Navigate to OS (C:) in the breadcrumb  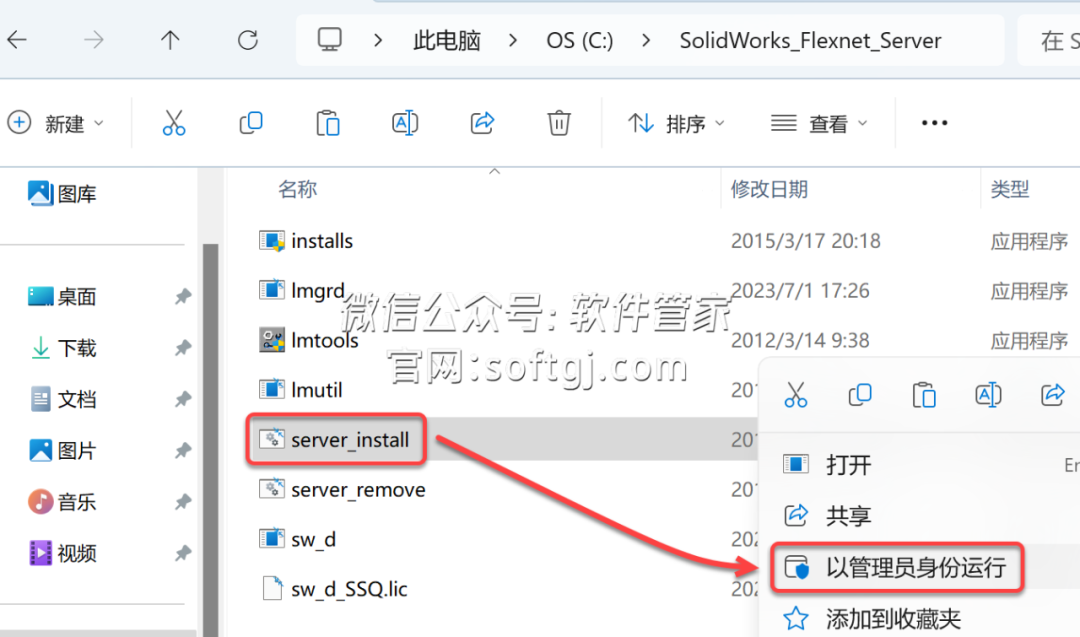click(x=580, y=41)
